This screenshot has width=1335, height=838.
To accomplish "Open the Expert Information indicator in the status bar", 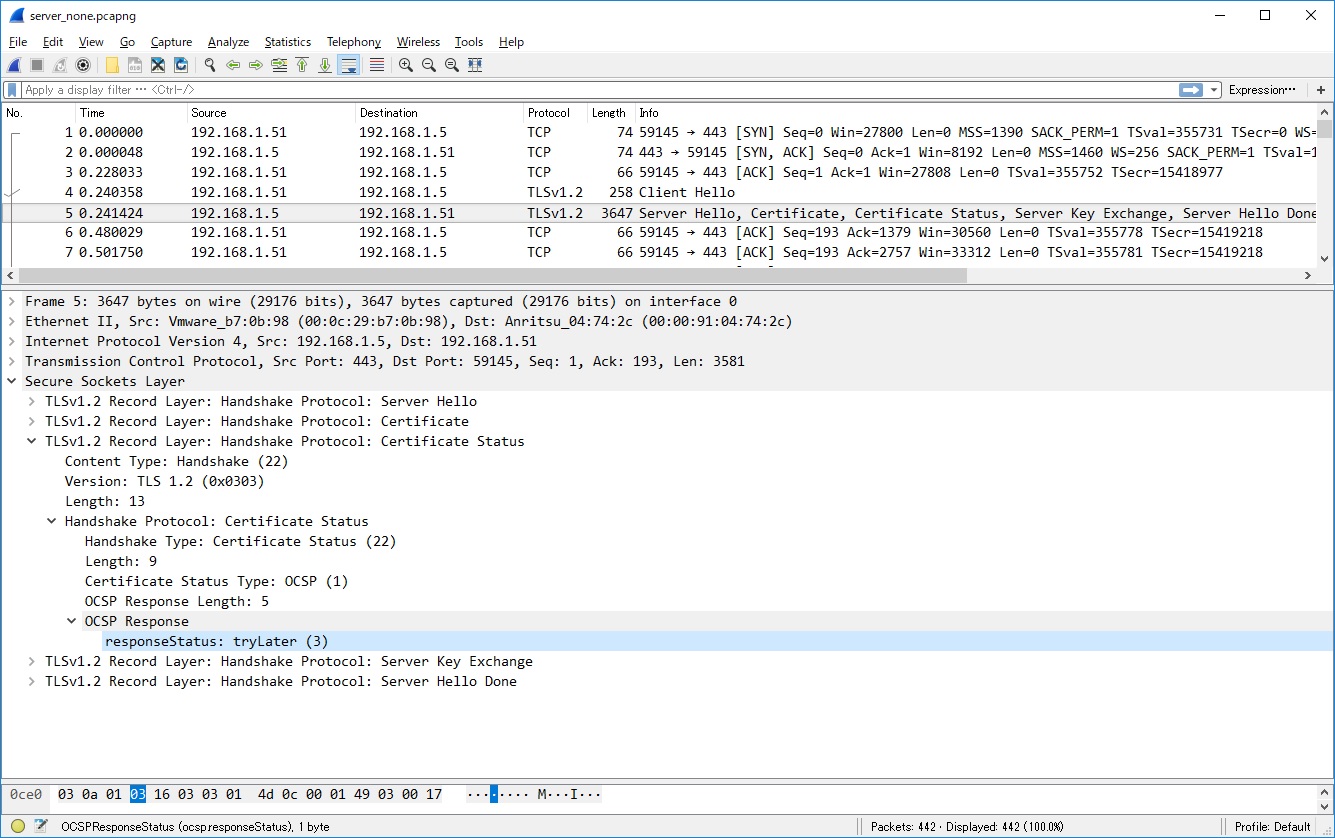I will [x=19, y=826].
